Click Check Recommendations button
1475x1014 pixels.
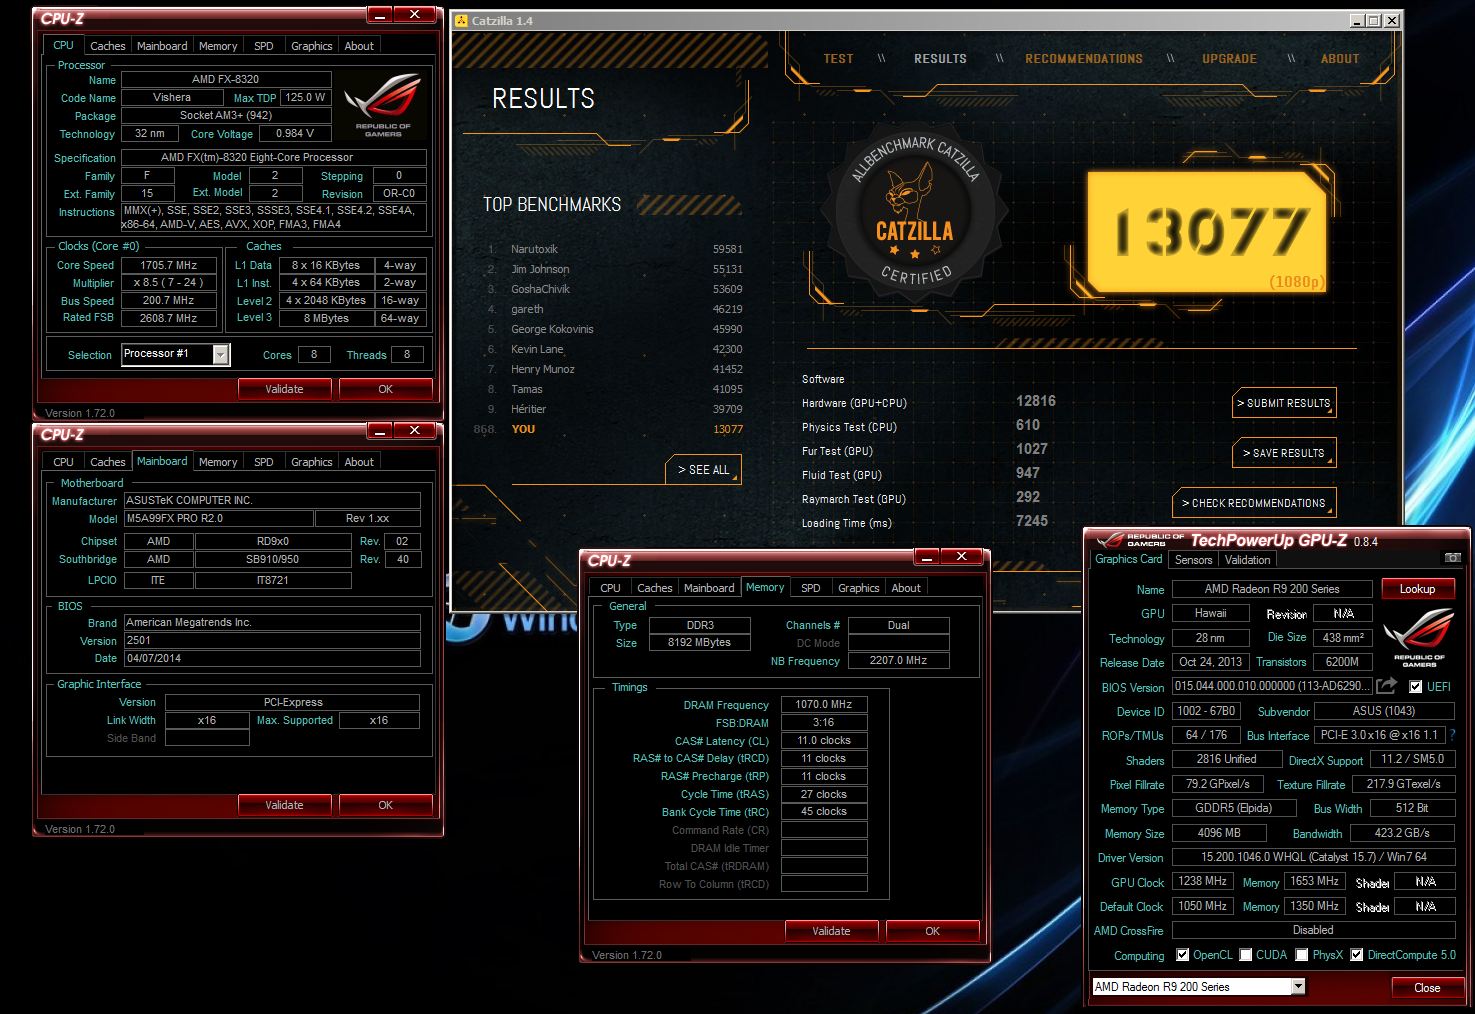click(1254, 503)
